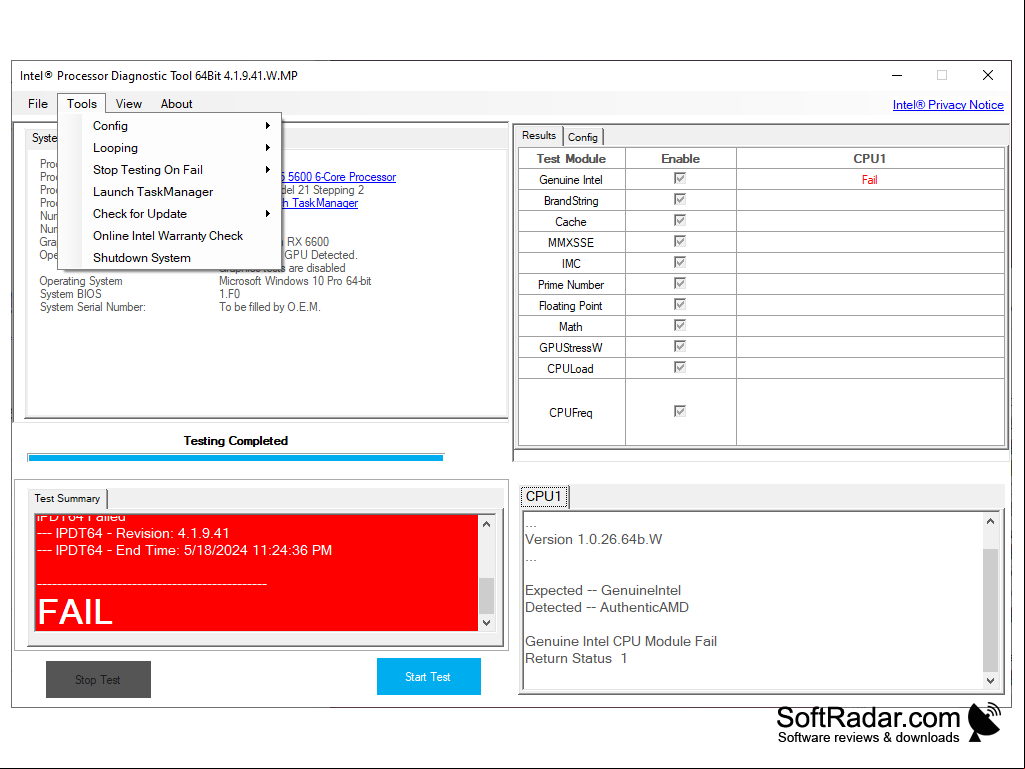Viewport: 1025px width, 769px height.
Task: Click the To be filled by O.E.M. value
Action: tap(269, 307)
